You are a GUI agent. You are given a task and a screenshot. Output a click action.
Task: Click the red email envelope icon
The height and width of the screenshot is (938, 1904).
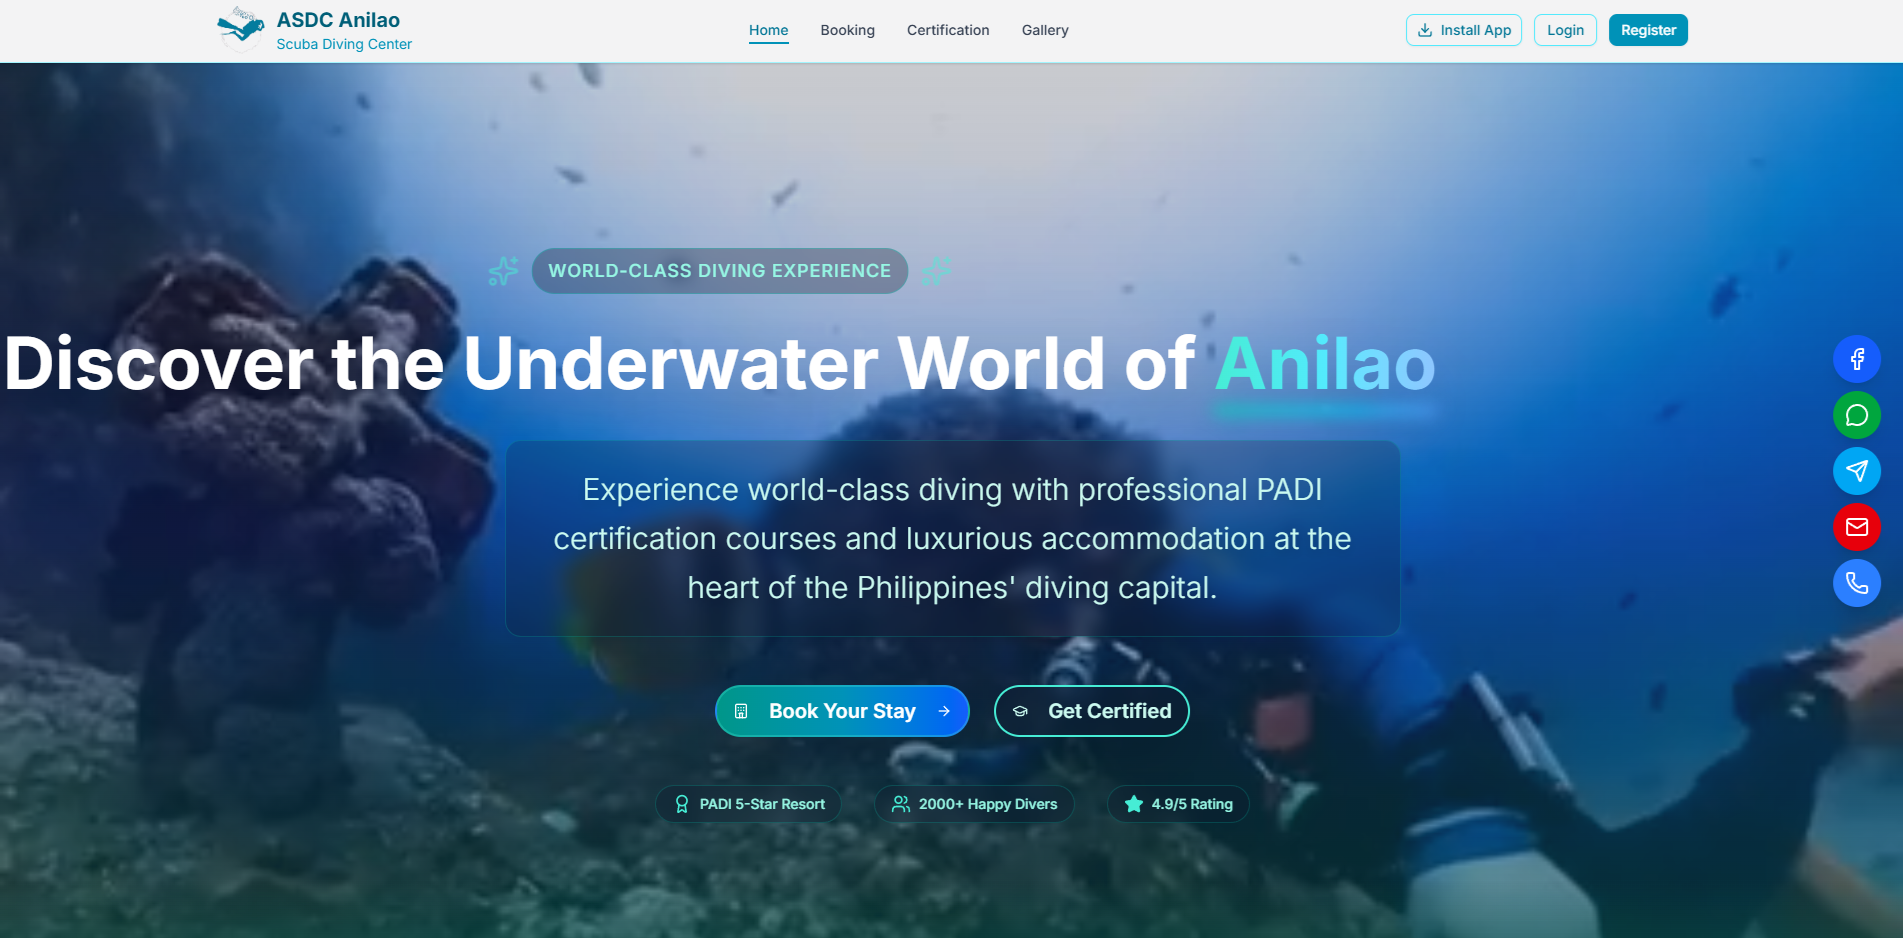click(1857, 527)
